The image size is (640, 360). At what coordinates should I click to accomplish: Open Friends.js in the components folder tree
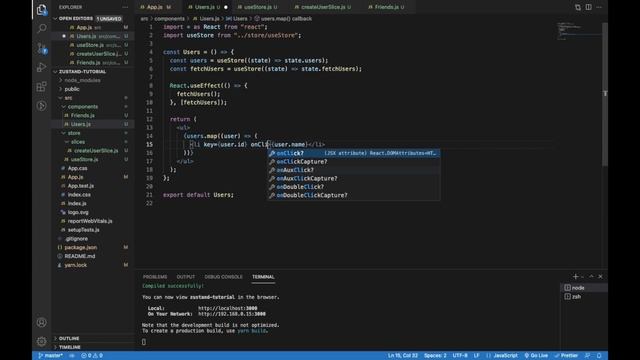tap(82, 116)
